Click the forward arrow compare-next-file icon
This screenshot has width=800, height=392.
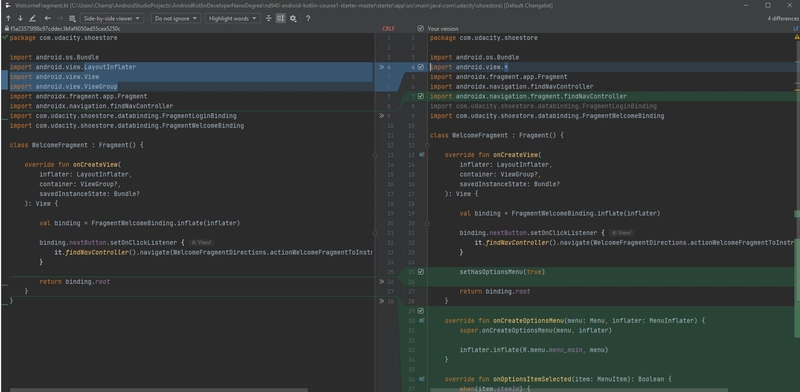point(60,18)
